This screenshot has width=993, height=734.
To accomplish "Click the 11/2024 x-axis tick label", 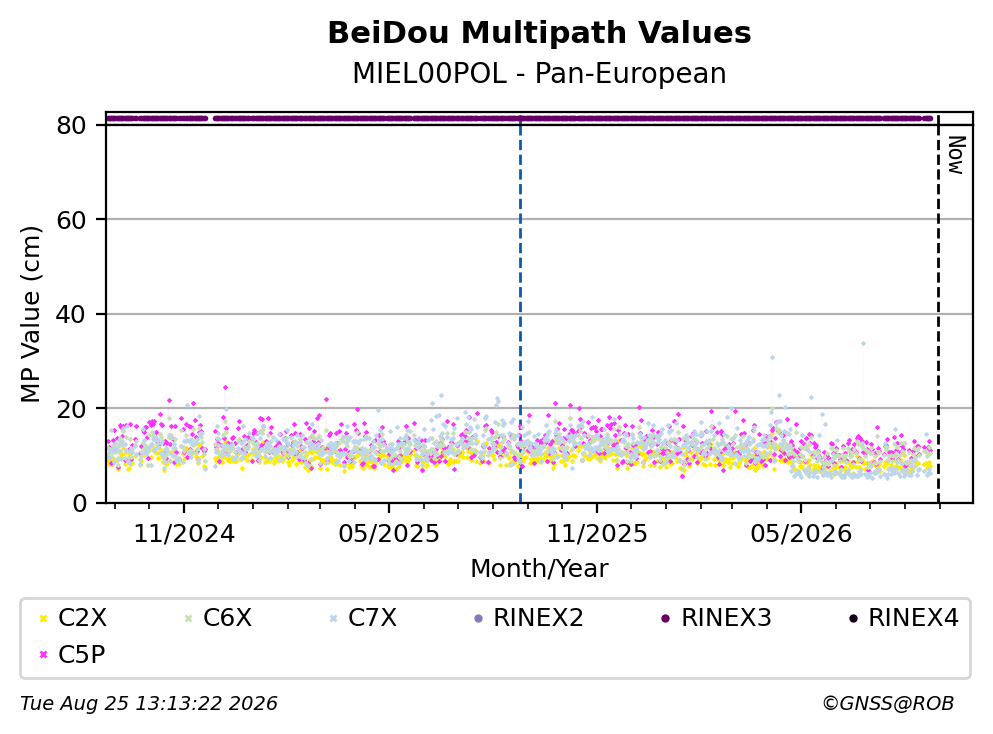I will 184,534.
